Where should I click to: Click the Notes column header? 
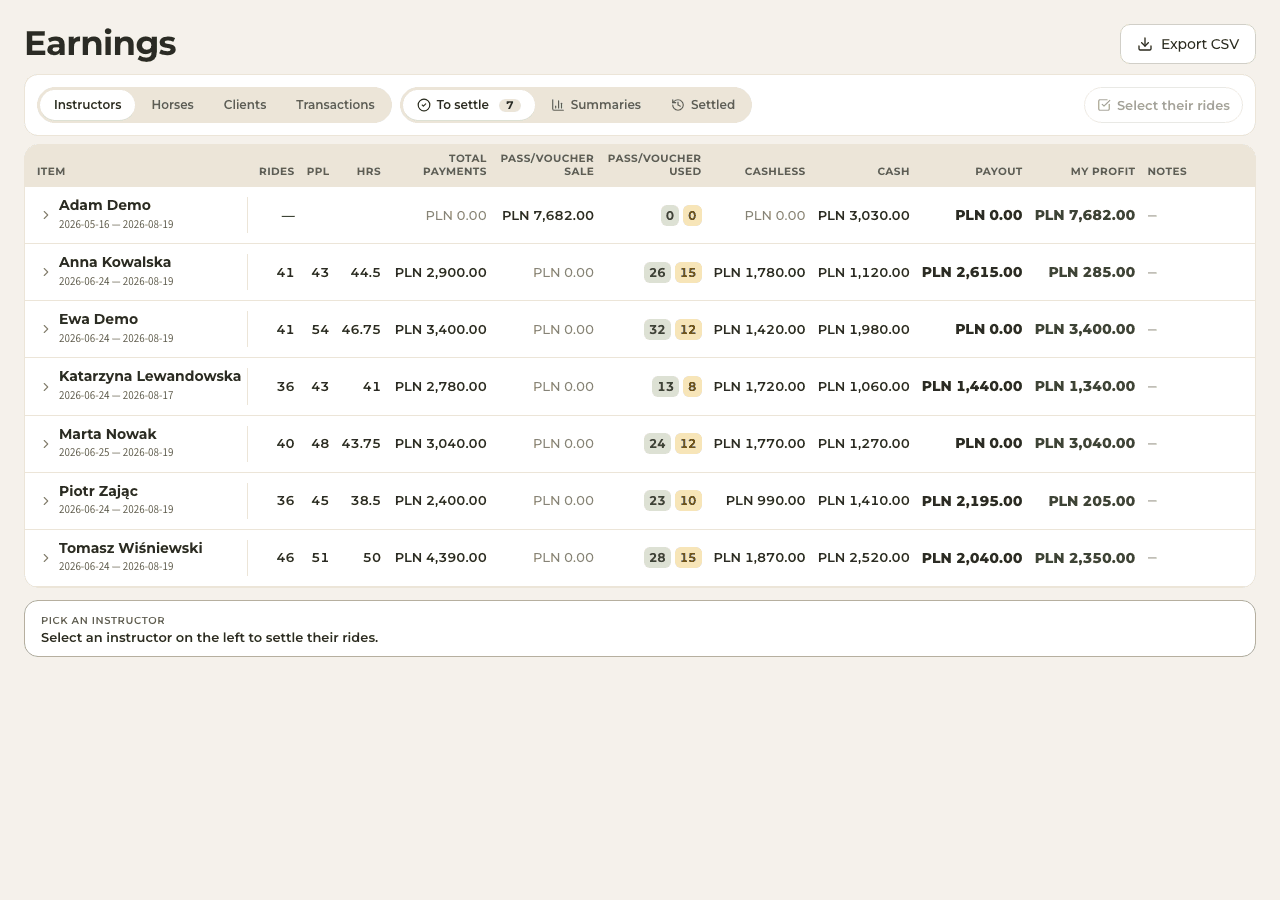(x=1167, y=172)
